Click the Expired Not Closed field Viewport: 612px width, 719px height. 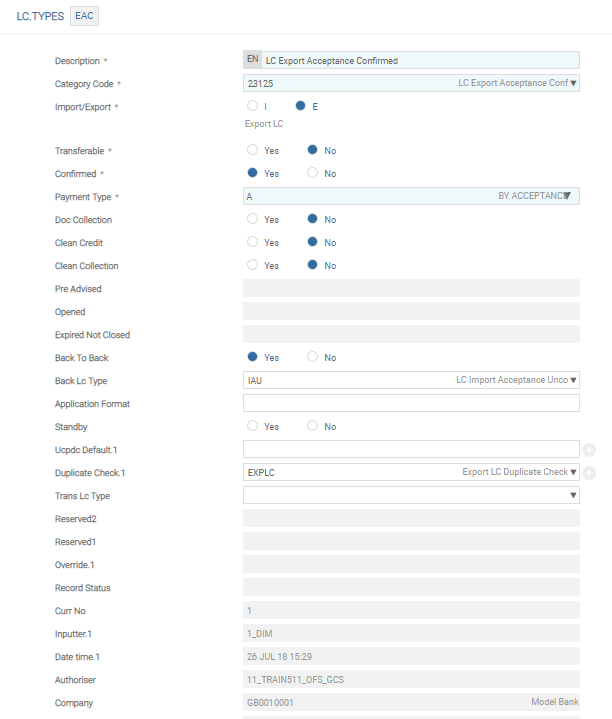point(411,334)
